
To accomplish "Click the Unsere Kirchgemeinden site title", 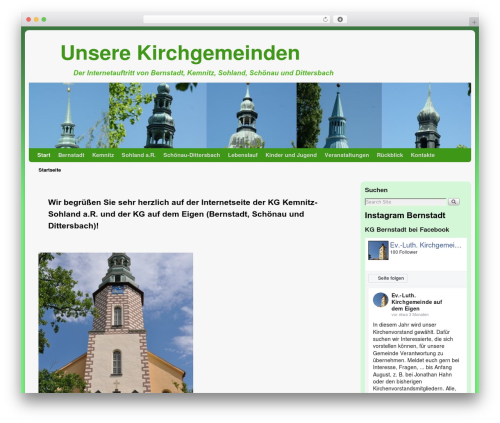I will pyautogui.click(x=180, y=53).
